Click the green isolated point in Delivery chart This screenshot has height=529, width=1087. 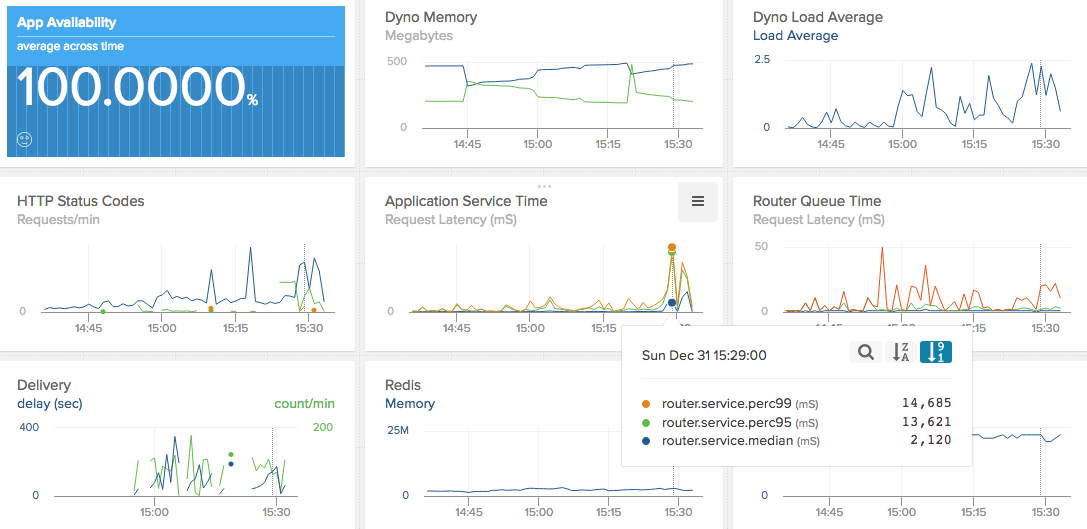[x=231, y=455]
